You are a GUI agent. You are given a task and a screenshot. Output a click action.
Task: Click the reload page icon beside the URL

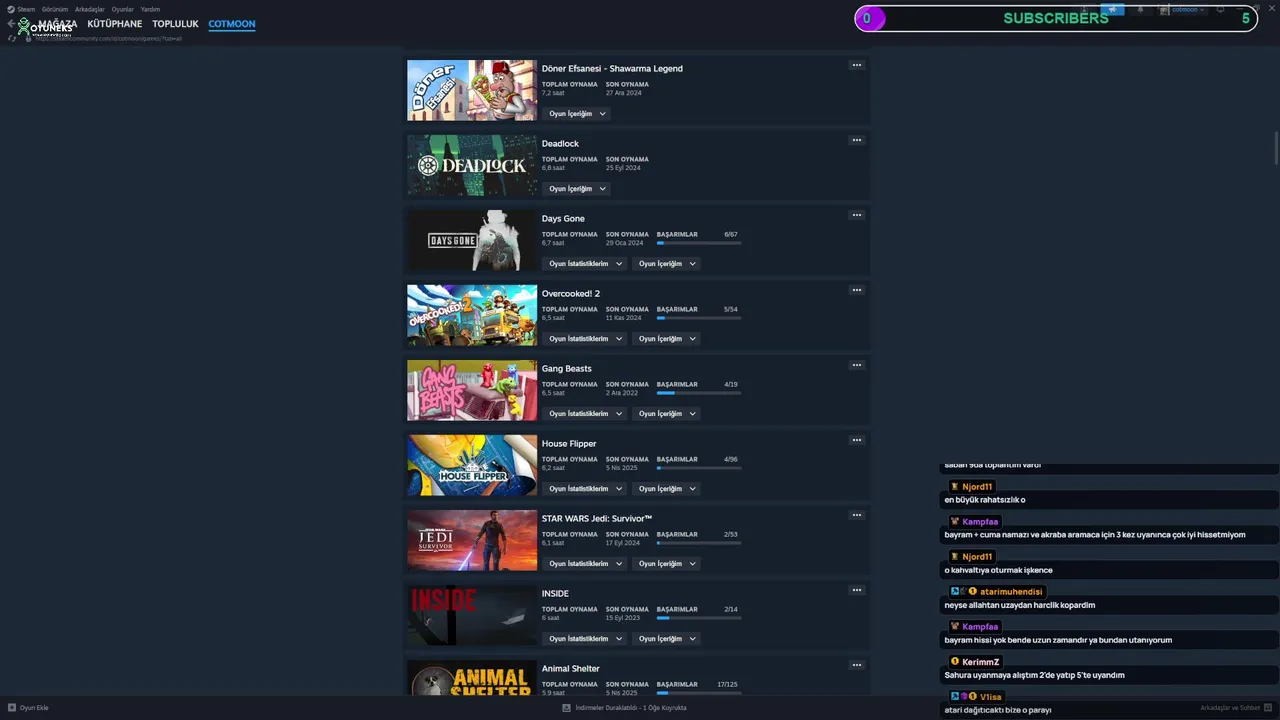pos(12,38)
